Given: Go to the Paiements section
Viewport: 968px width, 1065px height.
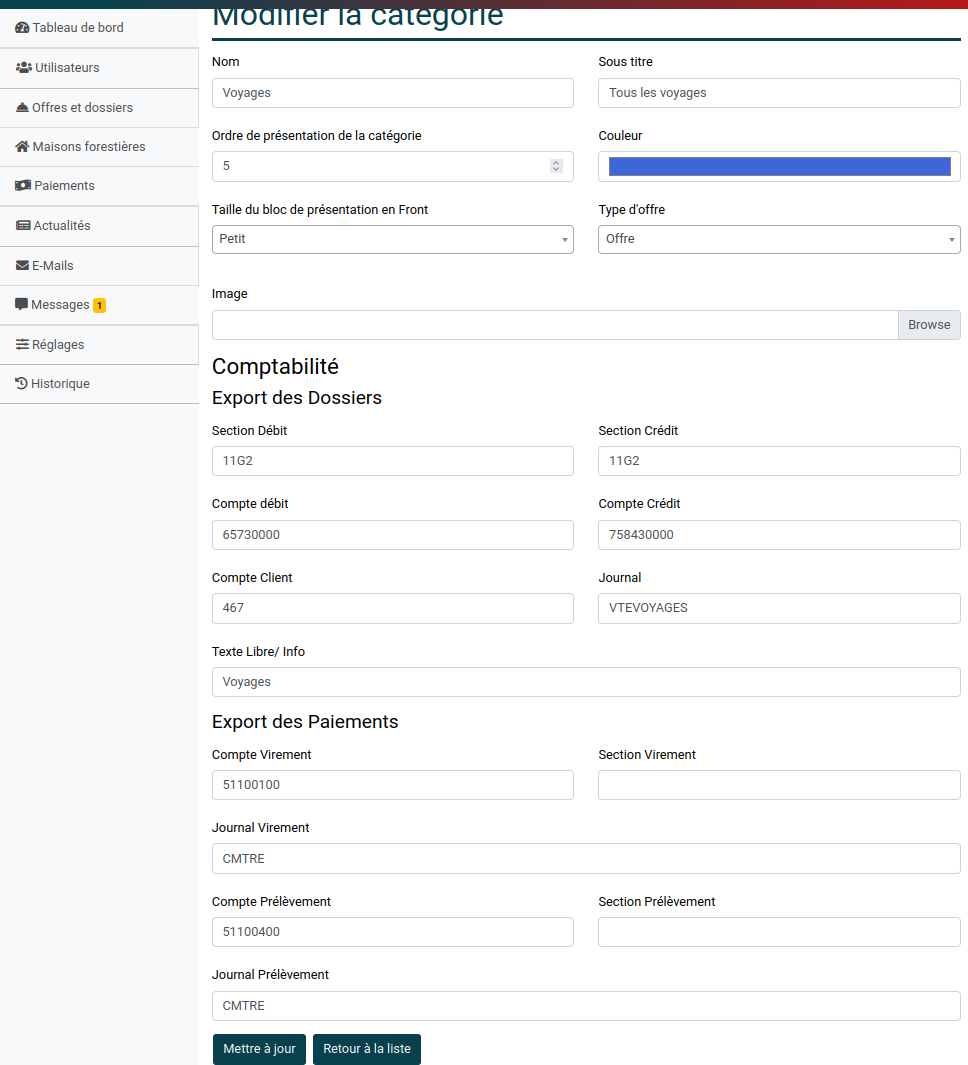Looking at the screenshot, I should (60, 186).
